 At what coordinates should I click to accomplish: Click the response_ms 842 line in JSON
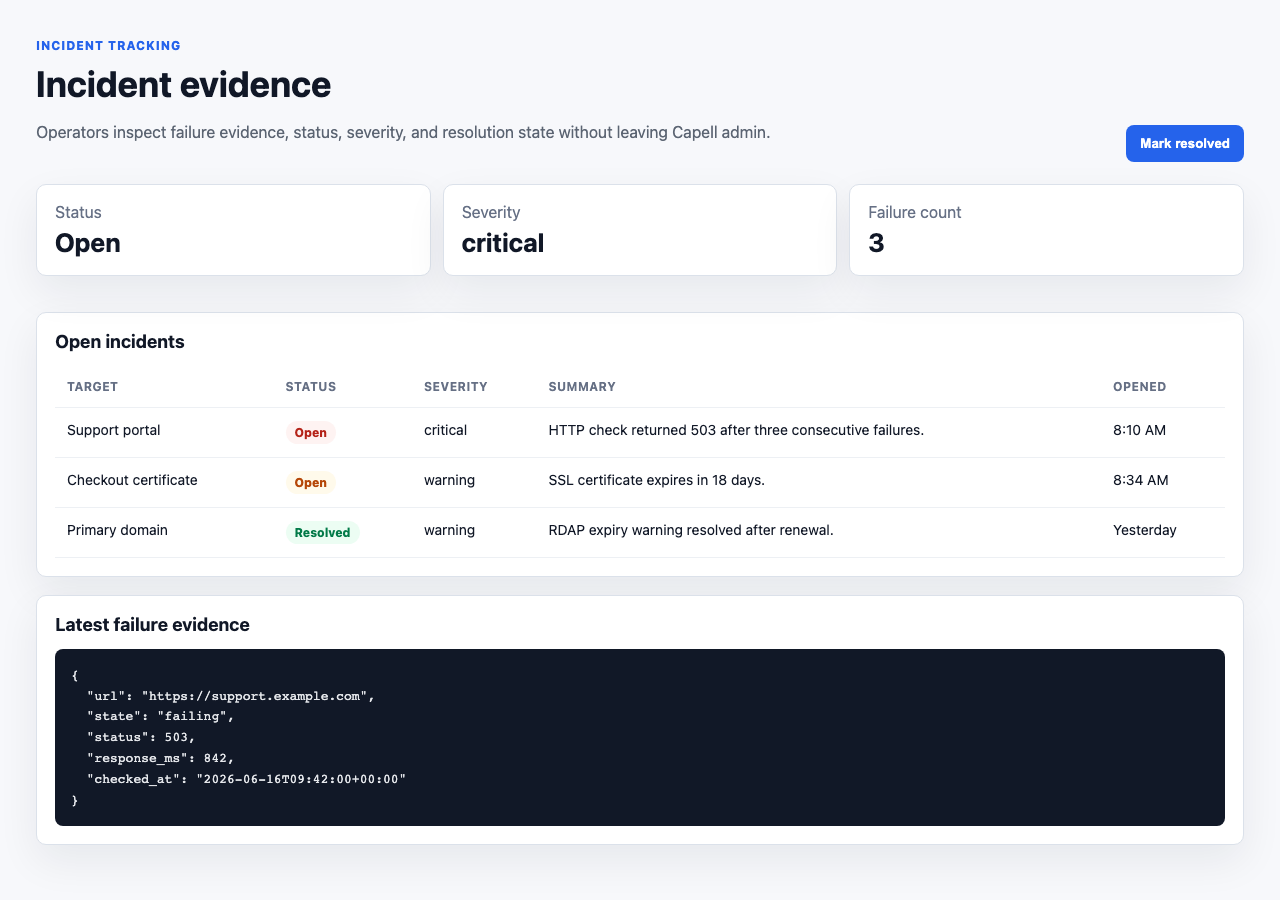161,759
